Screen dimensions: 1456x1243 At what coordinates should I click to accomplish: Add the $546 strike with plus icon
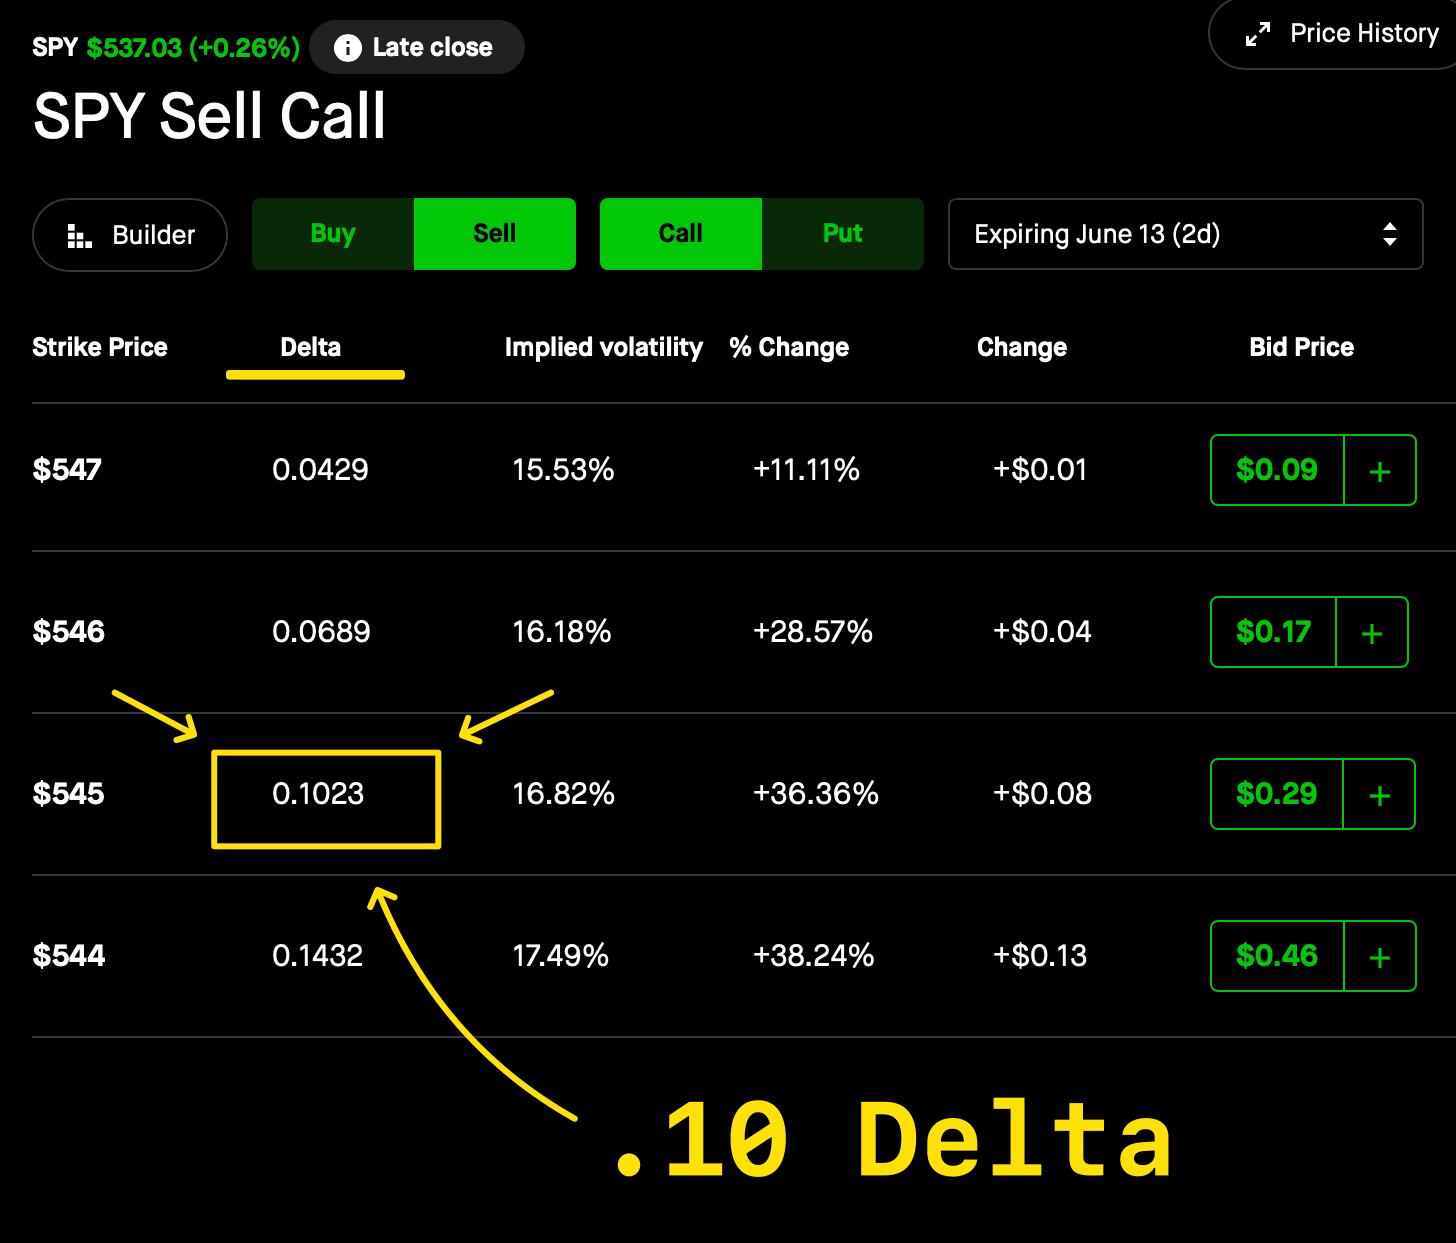(1372, 633)
